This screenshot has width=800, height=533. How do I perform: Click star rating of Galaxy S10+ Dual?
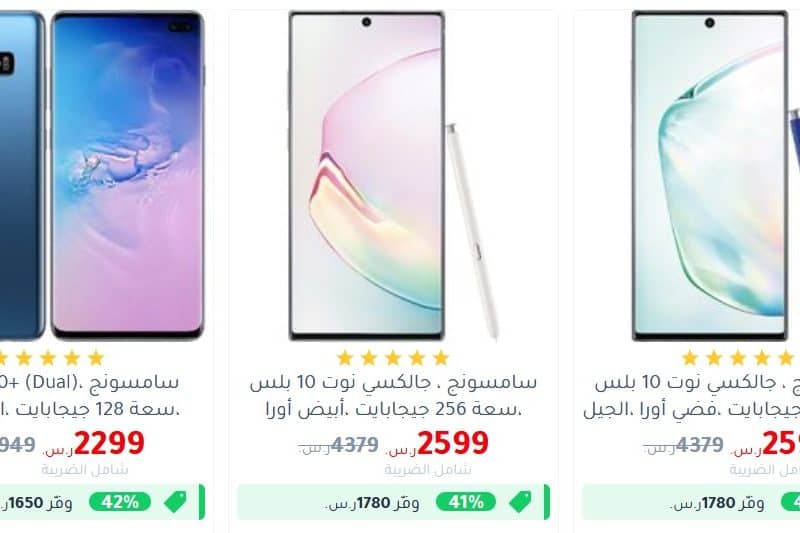(51, 358)
